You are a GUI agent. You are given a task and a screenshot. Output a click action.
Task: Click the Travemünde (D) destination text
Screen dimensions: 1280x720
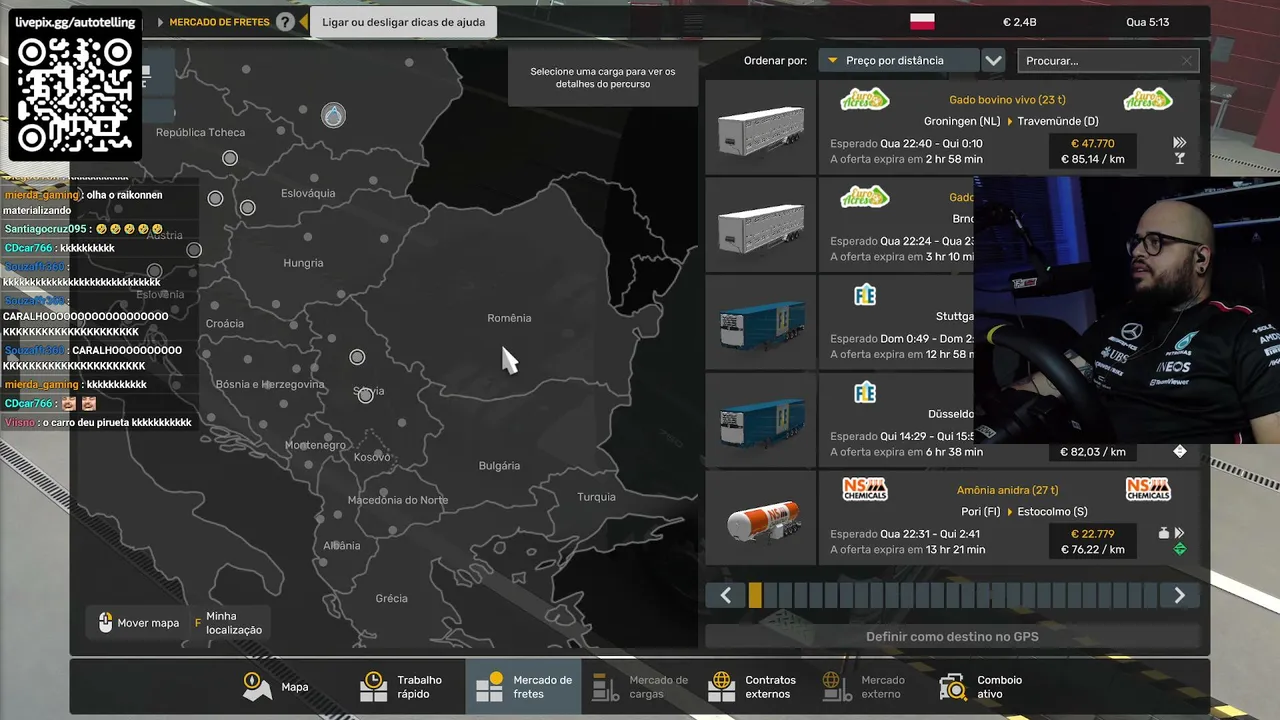click(1058, 121)
